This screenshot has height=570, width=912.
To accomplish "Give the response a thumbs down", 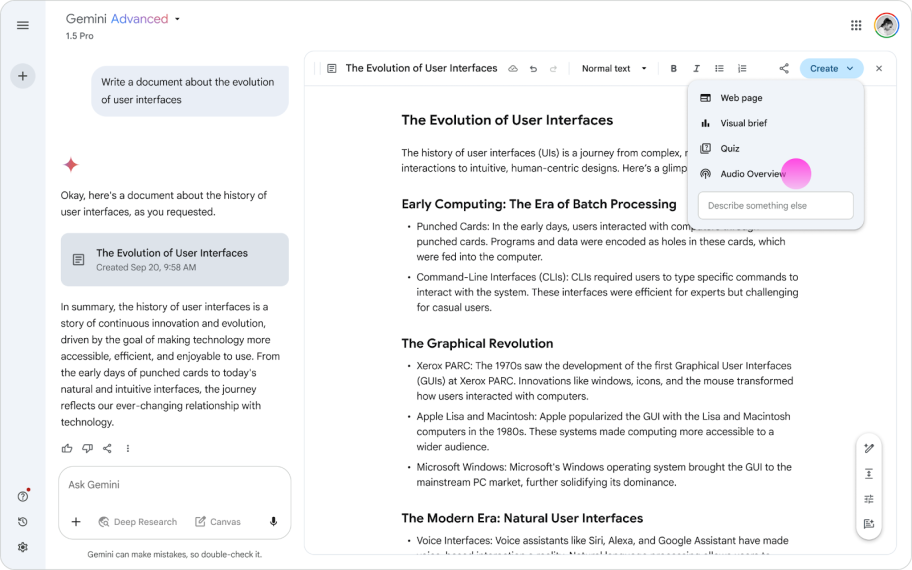I will (x=87, y=448).
